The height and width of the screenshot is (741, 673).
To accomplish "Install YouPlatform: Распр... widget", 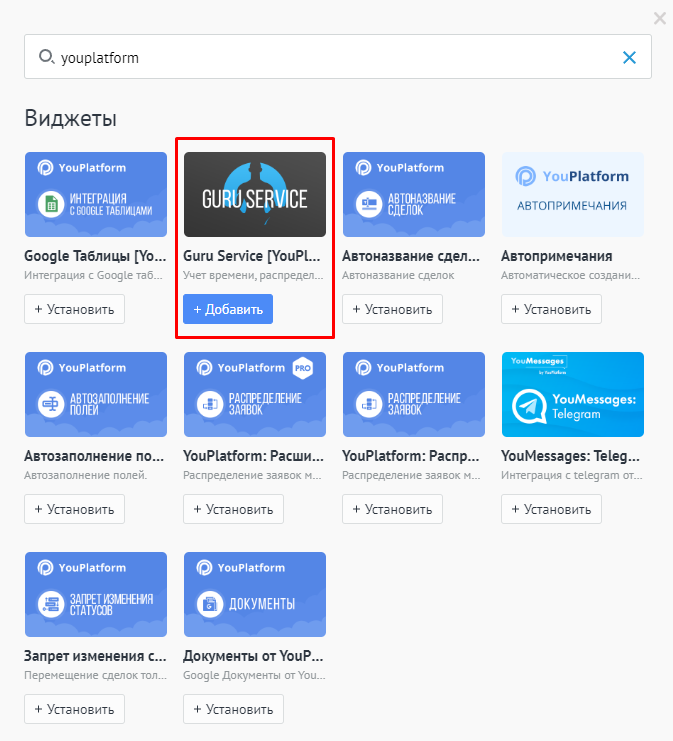I will point(392,509).
